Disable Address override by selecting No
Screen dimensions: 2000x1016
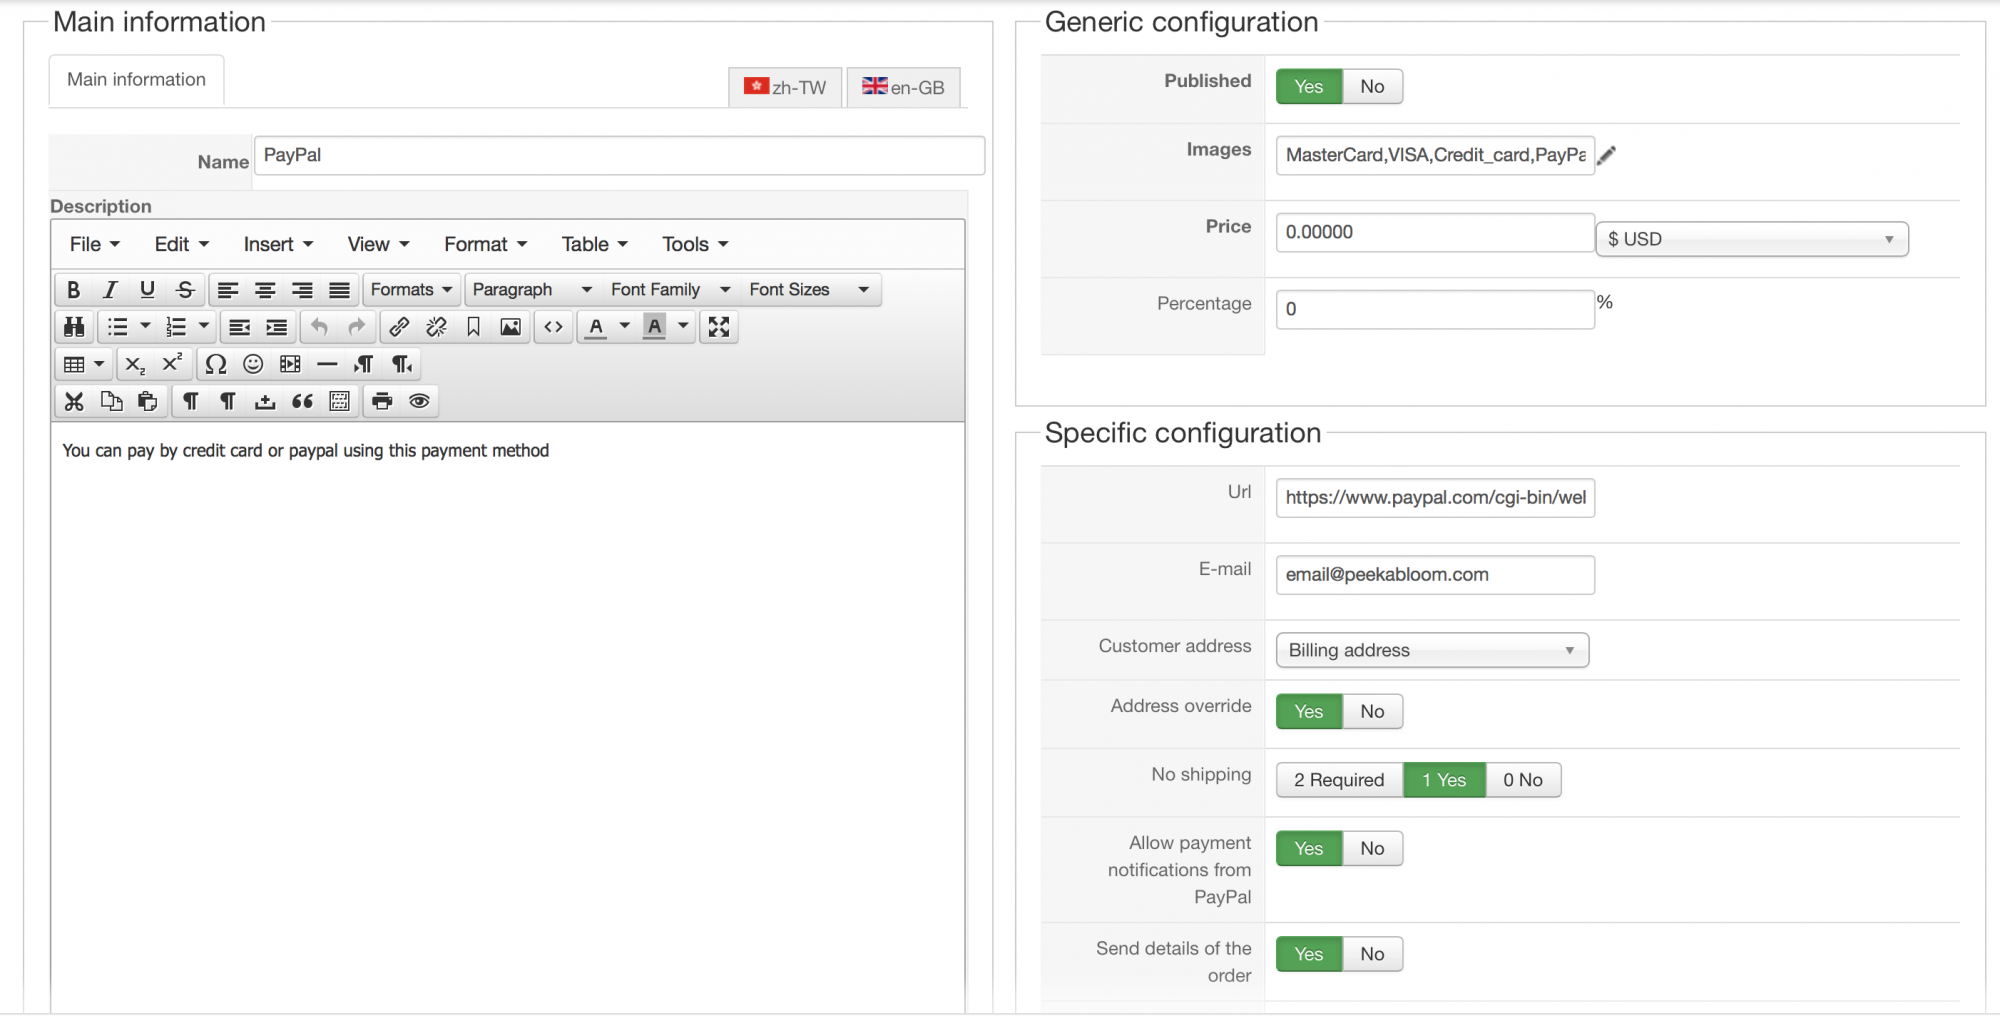pos(1372,712)
